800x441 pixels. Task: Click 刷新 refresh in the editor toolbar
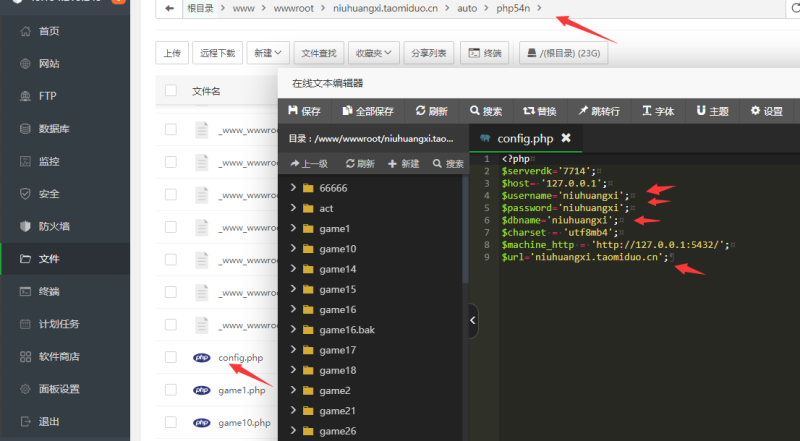432,111
